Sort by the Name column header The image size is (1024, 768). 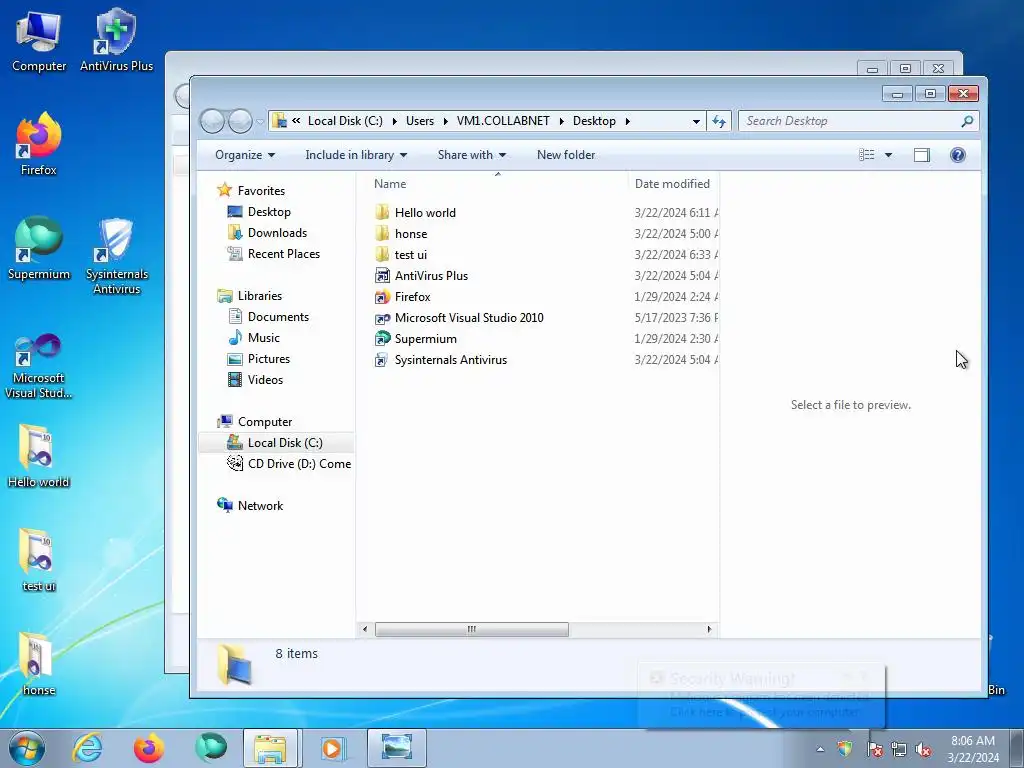click(390, 184)
